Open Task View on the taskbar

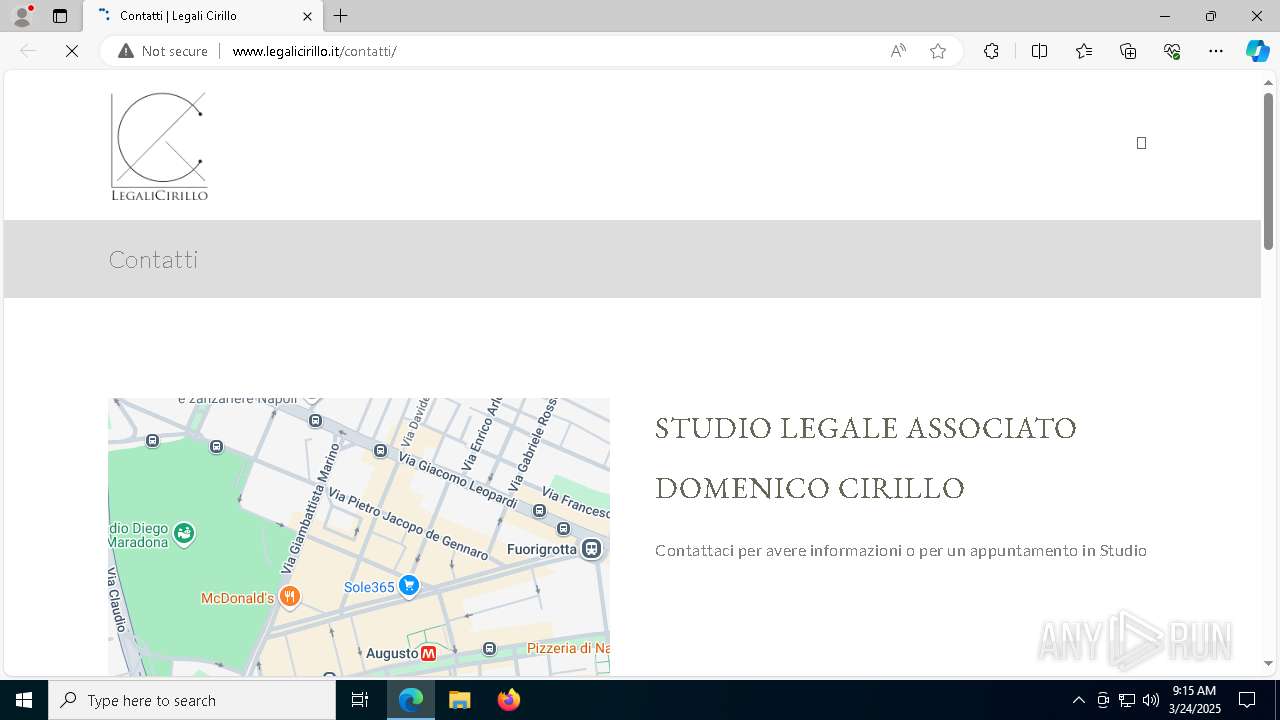[360, 700]
